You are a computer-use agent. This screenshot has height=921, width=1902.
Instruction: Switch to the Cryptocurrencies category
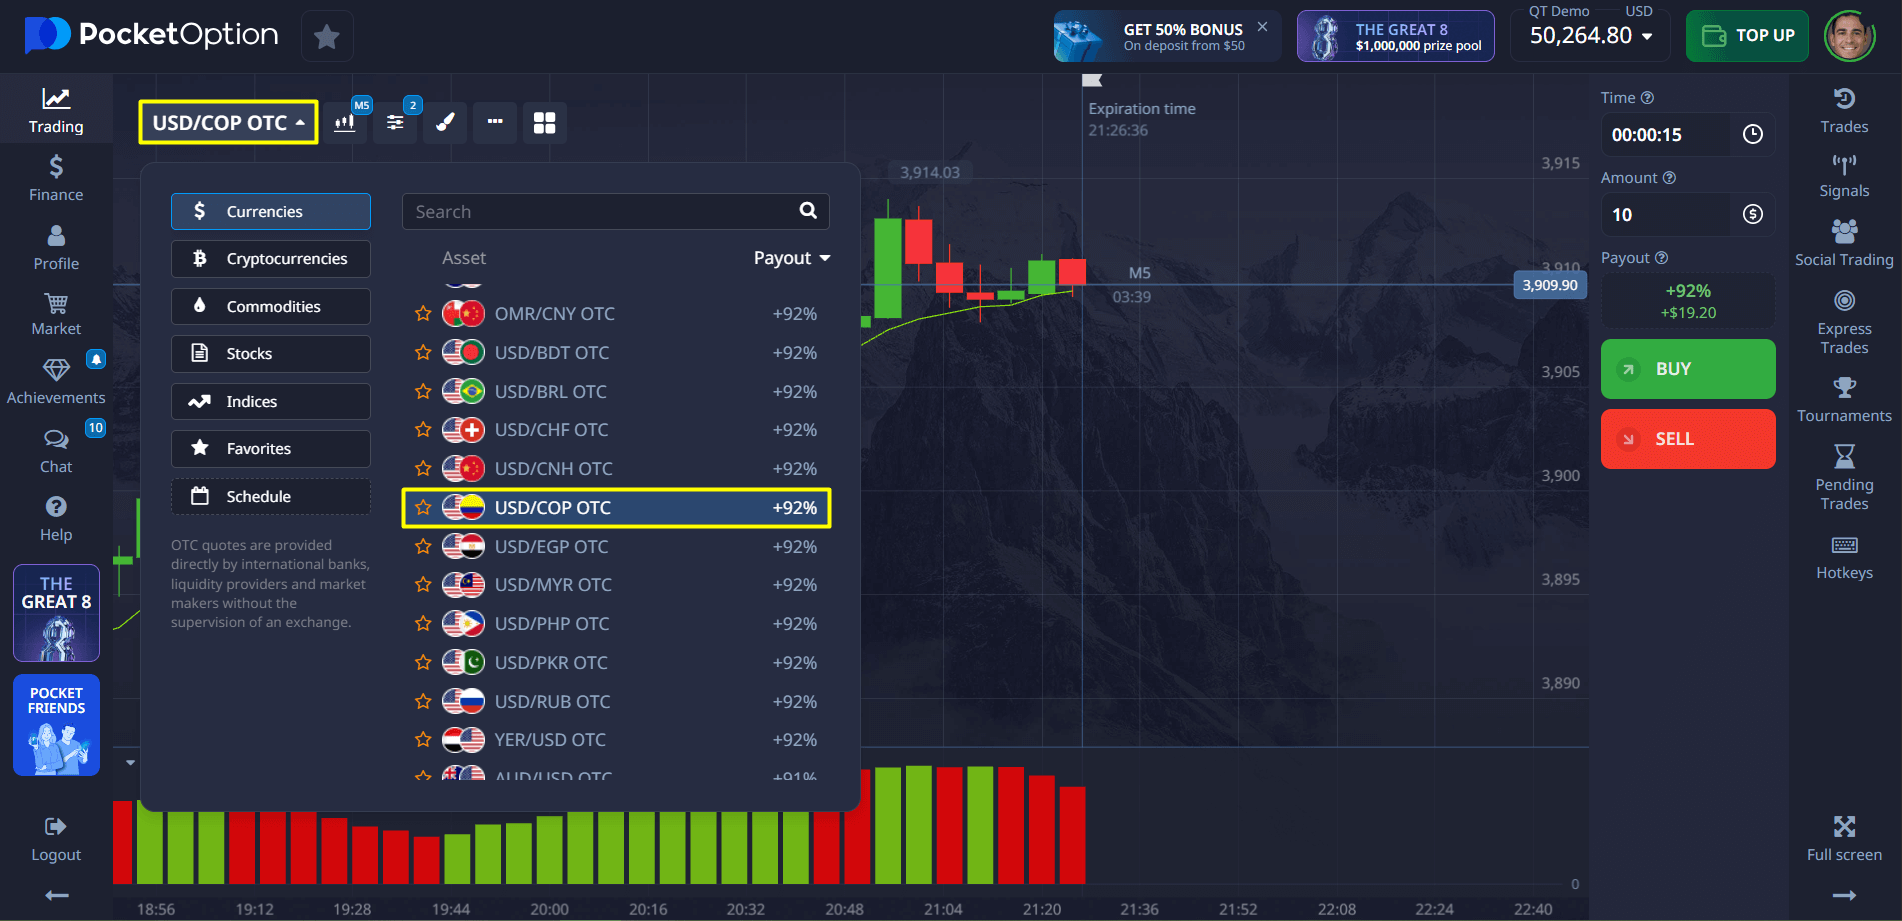(x=271, y=259)
